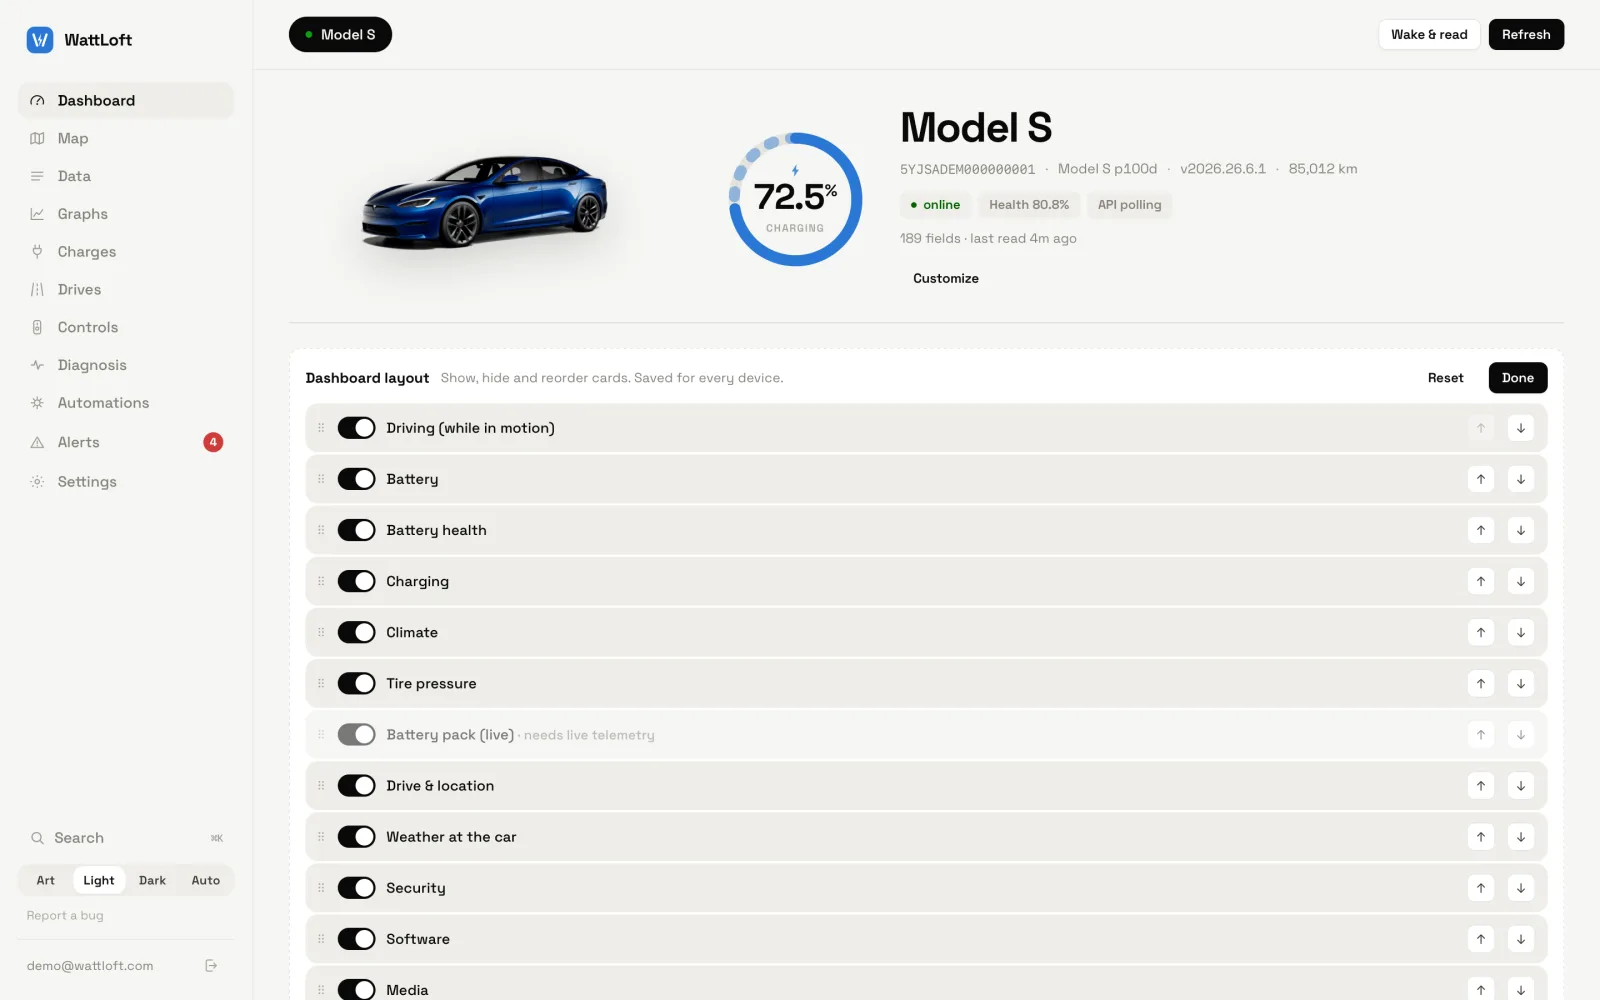This screenshot has height=1000, width=1600.
Task: Toggle the Tire pressure card switch
Action: pos(356,683)
